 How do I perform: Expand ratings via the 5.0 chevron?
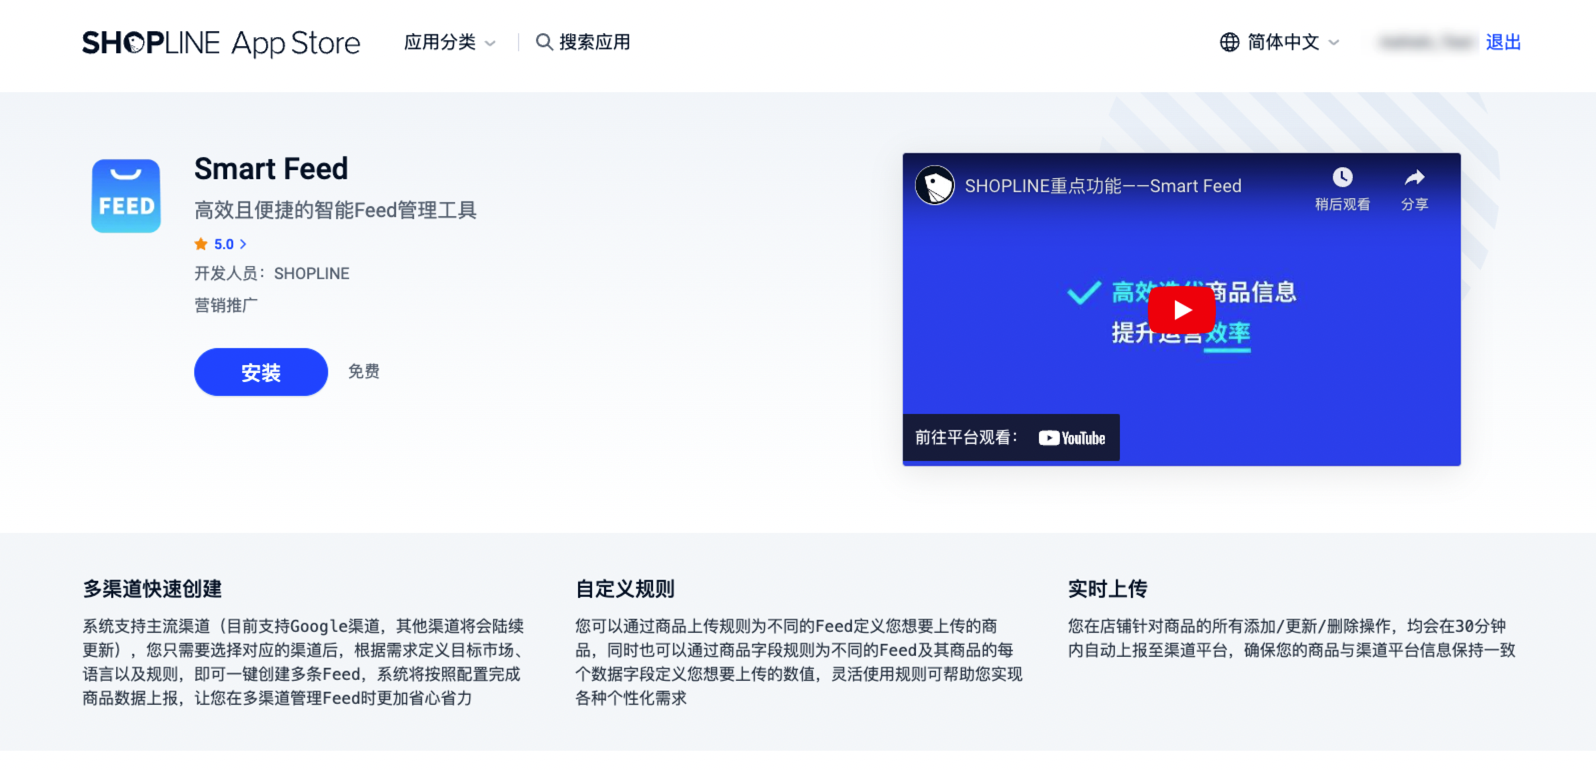(x=243, y=244)
